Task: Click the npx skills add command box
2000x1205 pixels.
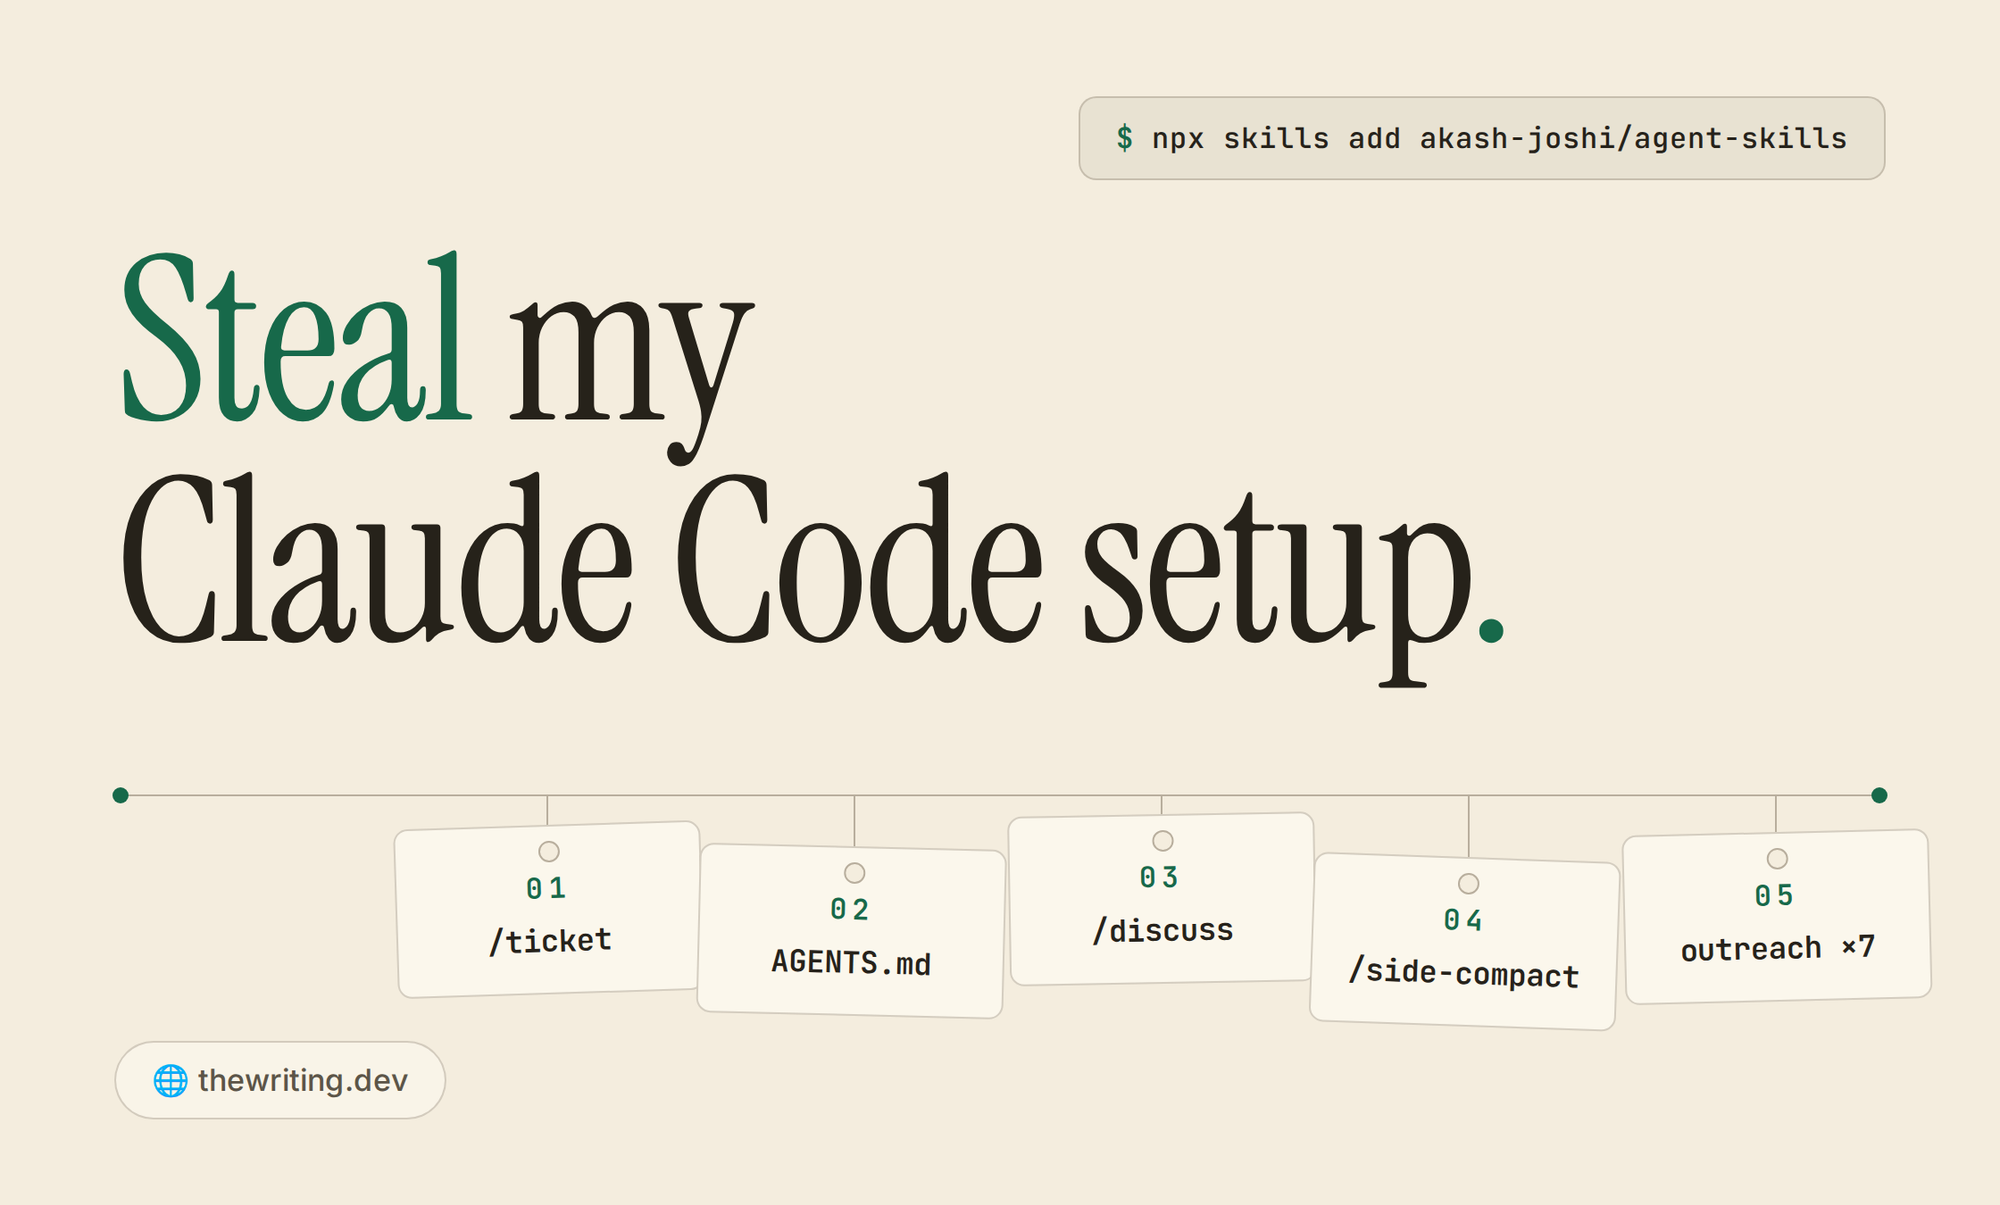Action: (1482, 138)
